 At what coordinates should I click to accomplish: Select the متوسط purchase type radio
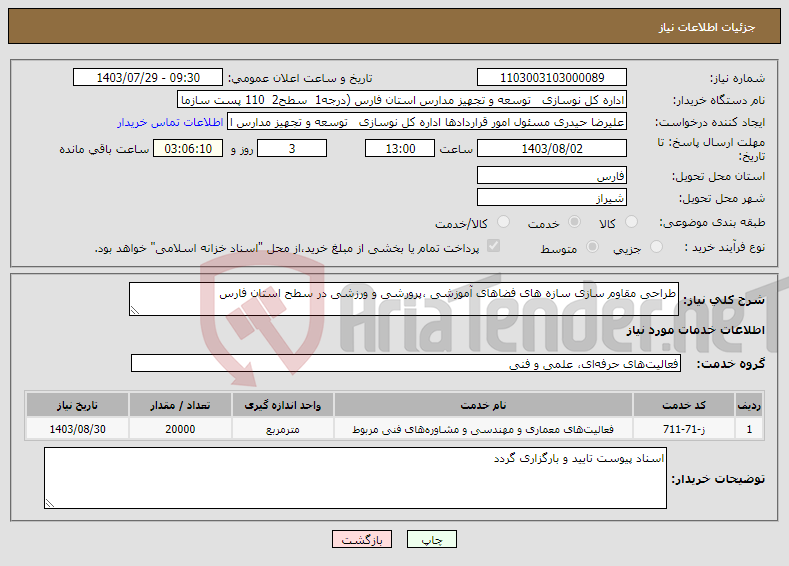593,247
